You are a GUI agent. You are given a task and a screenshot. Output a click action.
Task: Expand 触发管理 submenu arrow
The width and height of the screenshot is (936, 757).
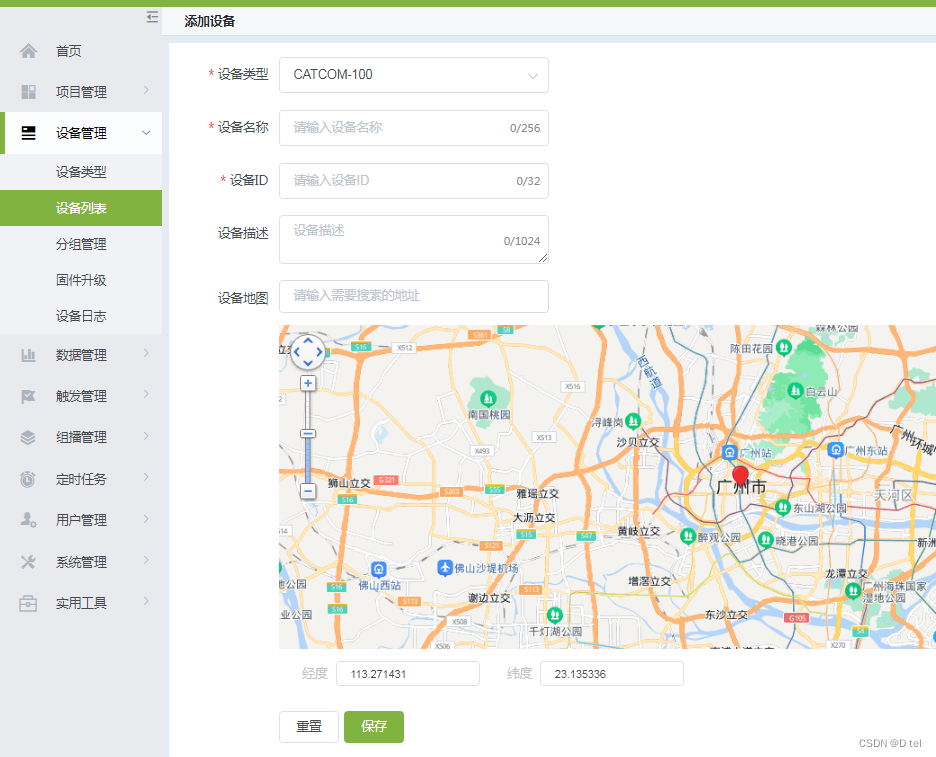146,395
